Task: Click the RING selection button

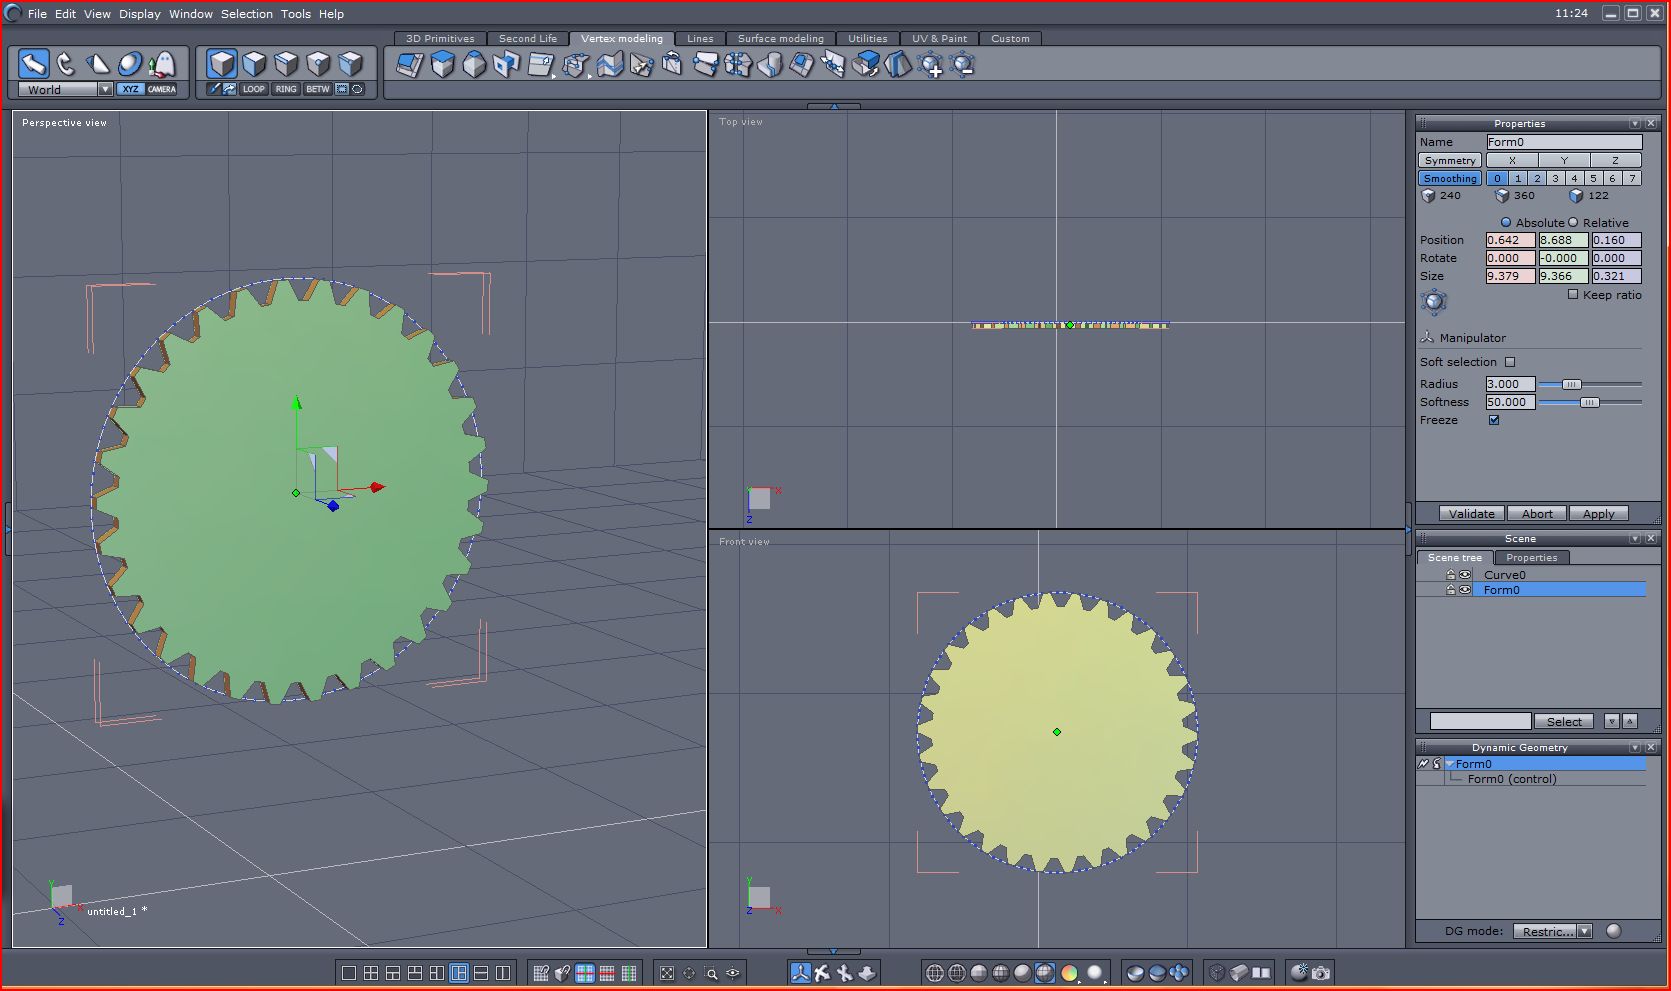Action: click(286, 89)
